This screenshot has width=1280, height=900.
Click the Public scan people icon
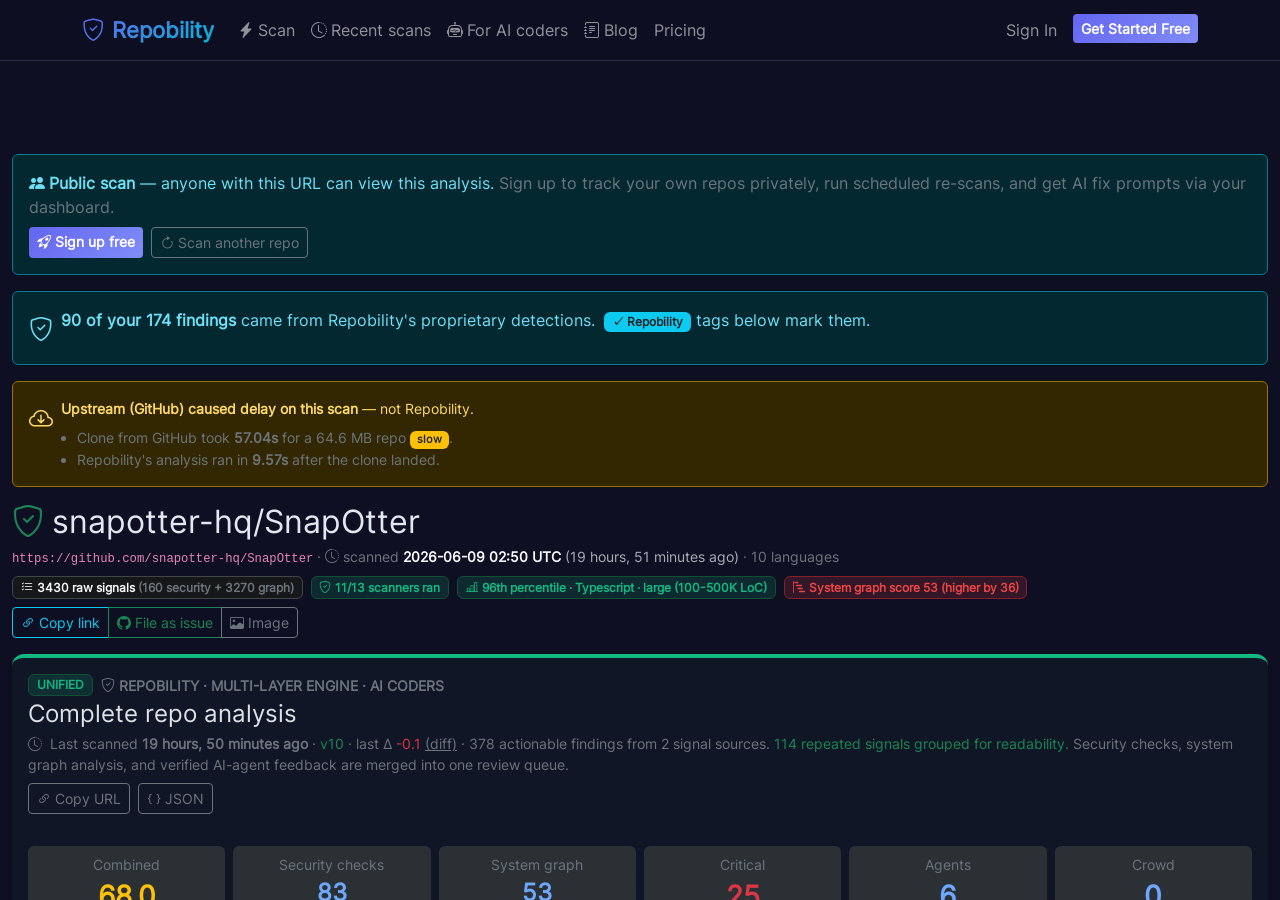tap(37, 183)
